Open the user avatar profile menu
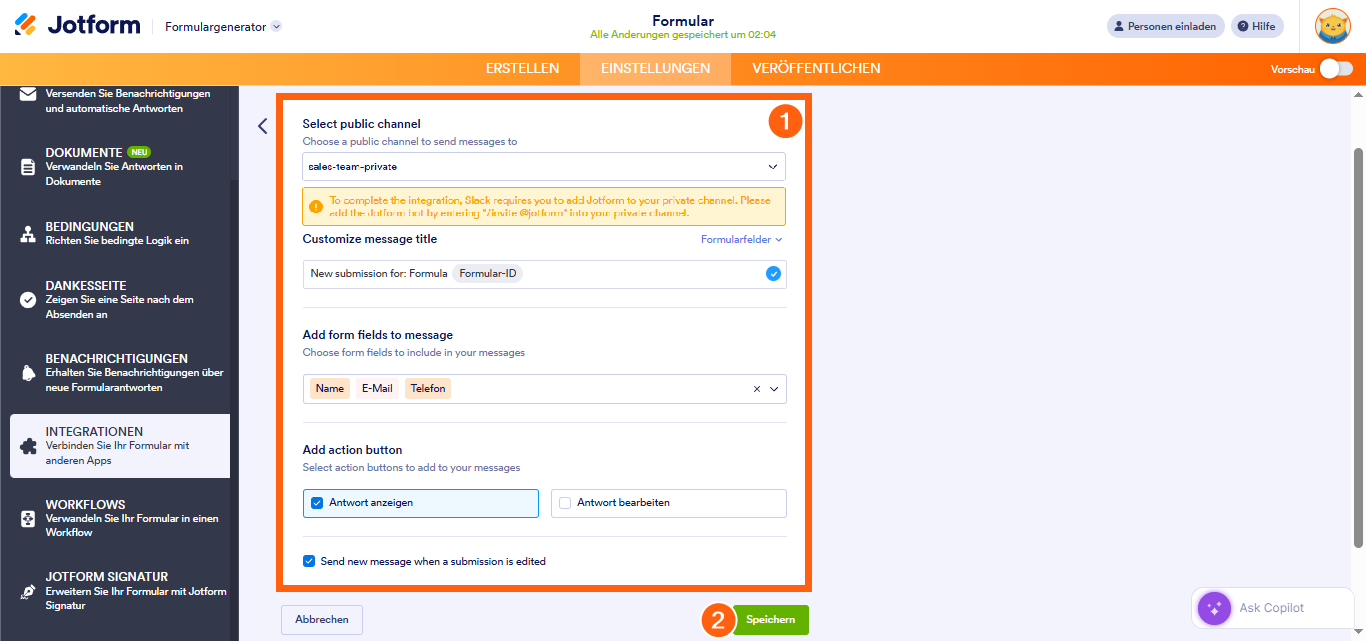 coord(1332,26)
